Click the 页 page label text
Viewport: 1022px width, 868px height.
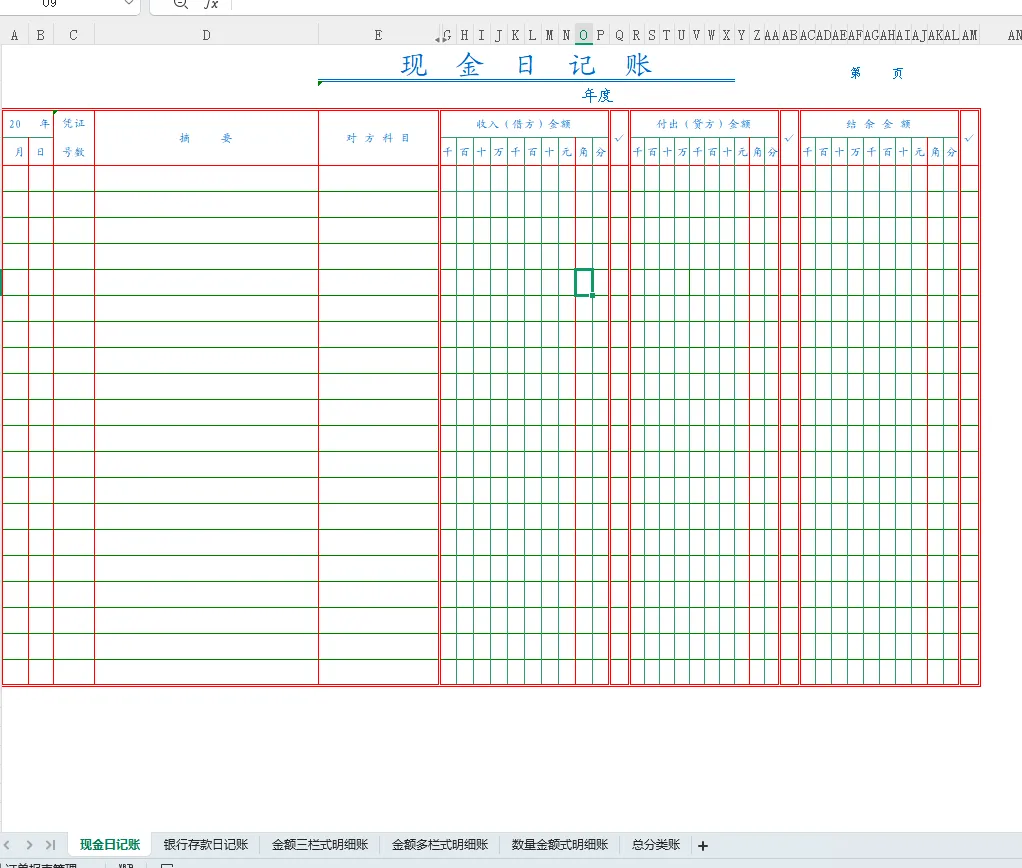pyautogui.click(x=898, y=73)
